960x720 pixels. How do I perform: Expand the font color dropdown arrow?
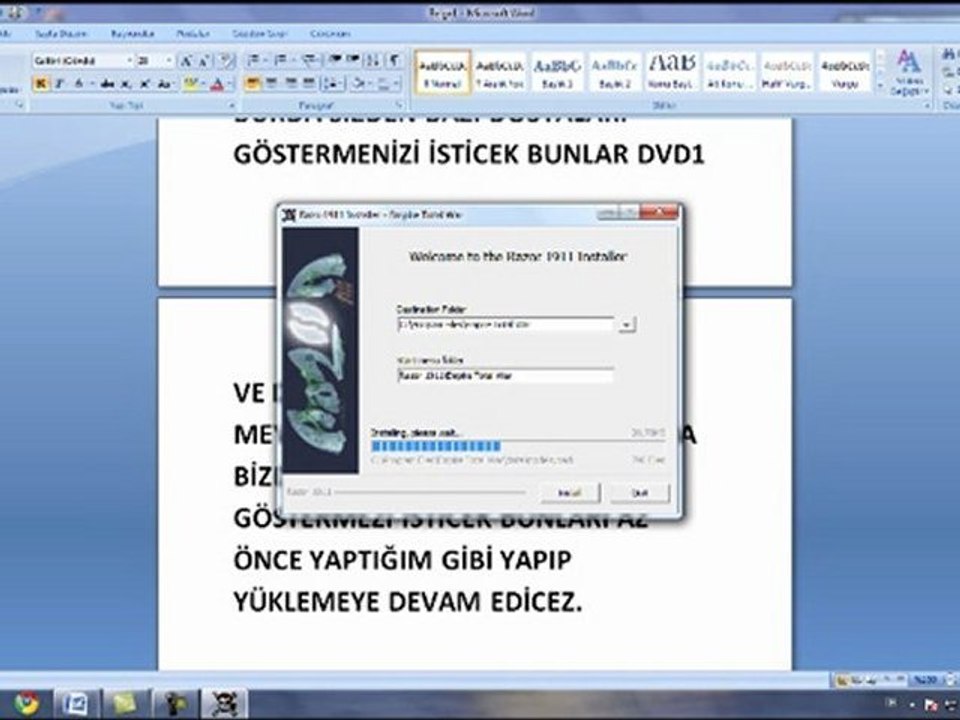point(230,84)
